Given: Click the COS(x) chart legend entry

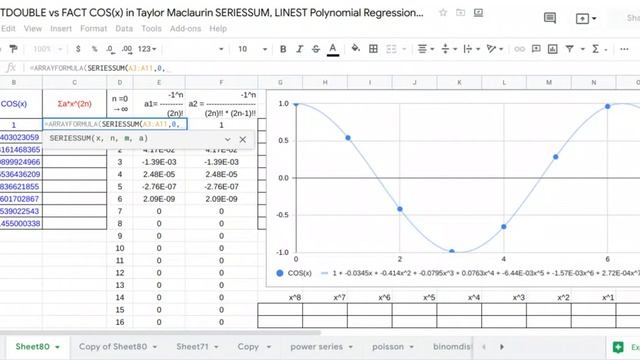Looking at the screenshot, I should coord(294,273).
